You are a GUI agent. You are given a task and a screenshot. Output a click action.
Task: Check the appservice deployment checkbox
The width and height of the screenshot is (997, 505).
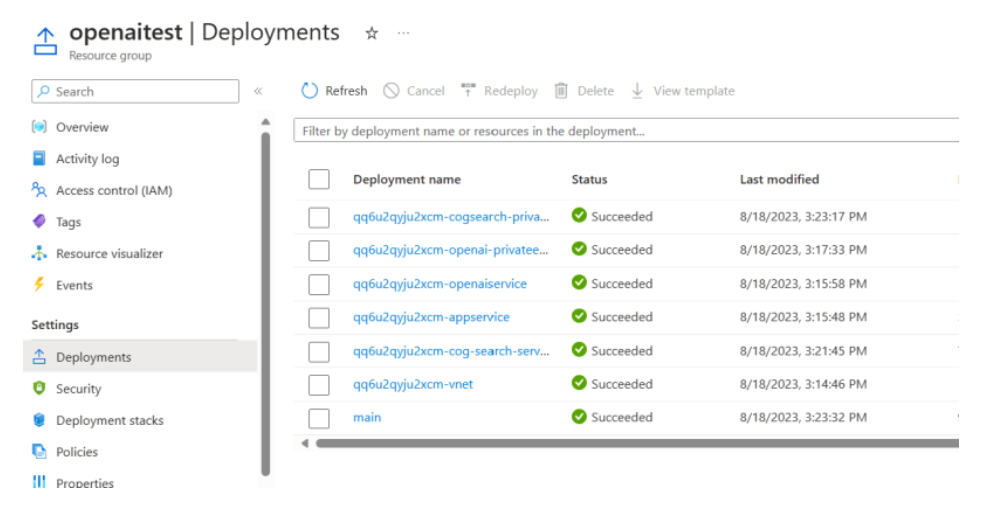[319, 317]
